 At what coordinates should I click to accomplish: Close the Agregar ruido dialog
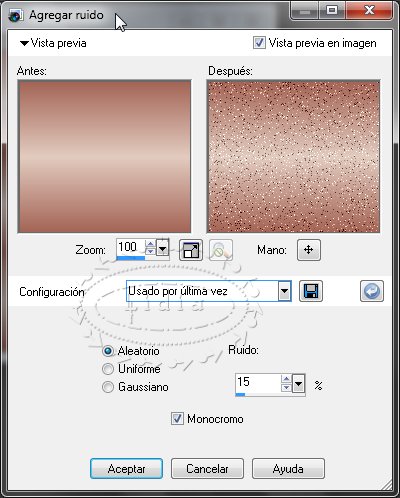tap(369, 11)
